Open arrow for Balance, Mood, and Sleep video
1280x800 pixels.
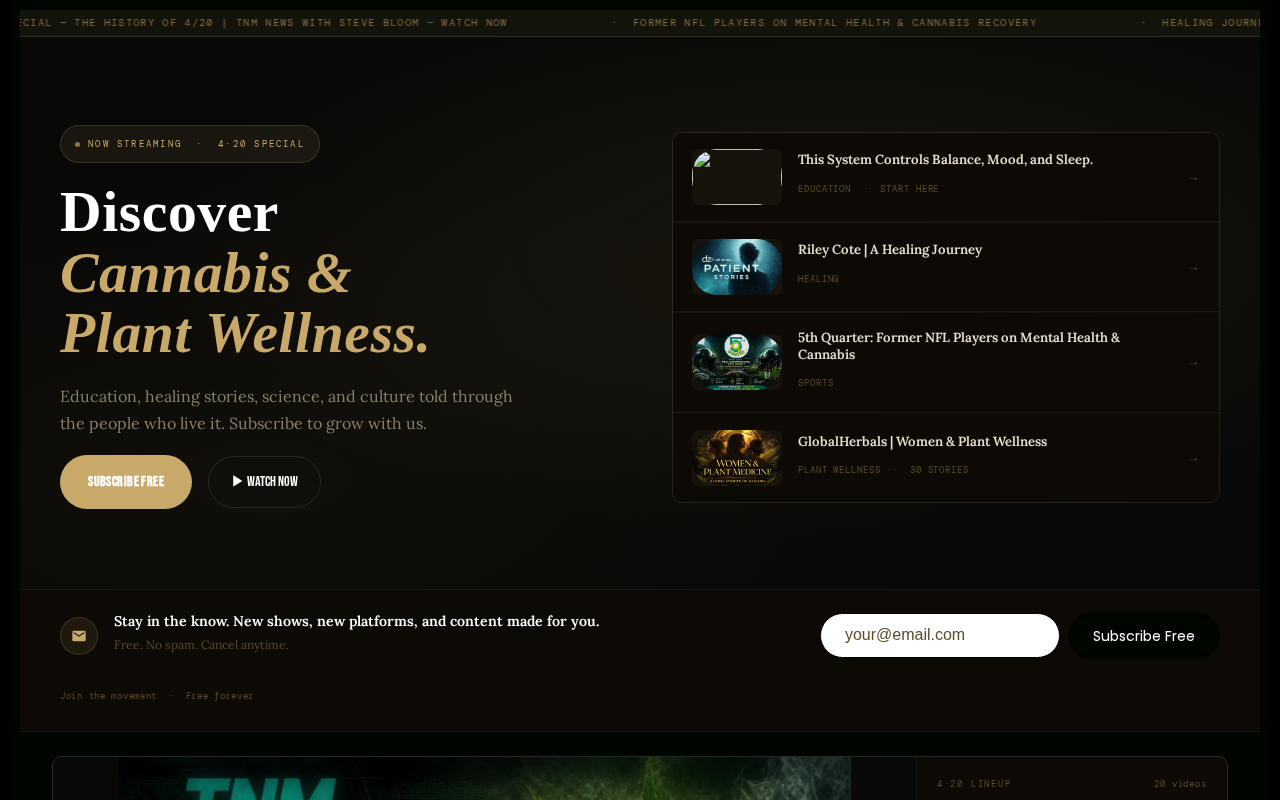[1193, 178]
